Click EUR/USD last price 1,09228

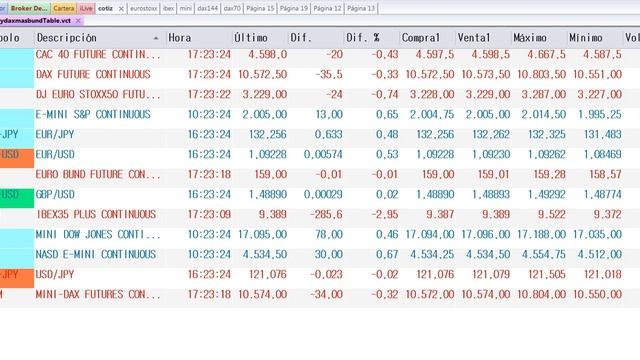[x=268, y=154]
